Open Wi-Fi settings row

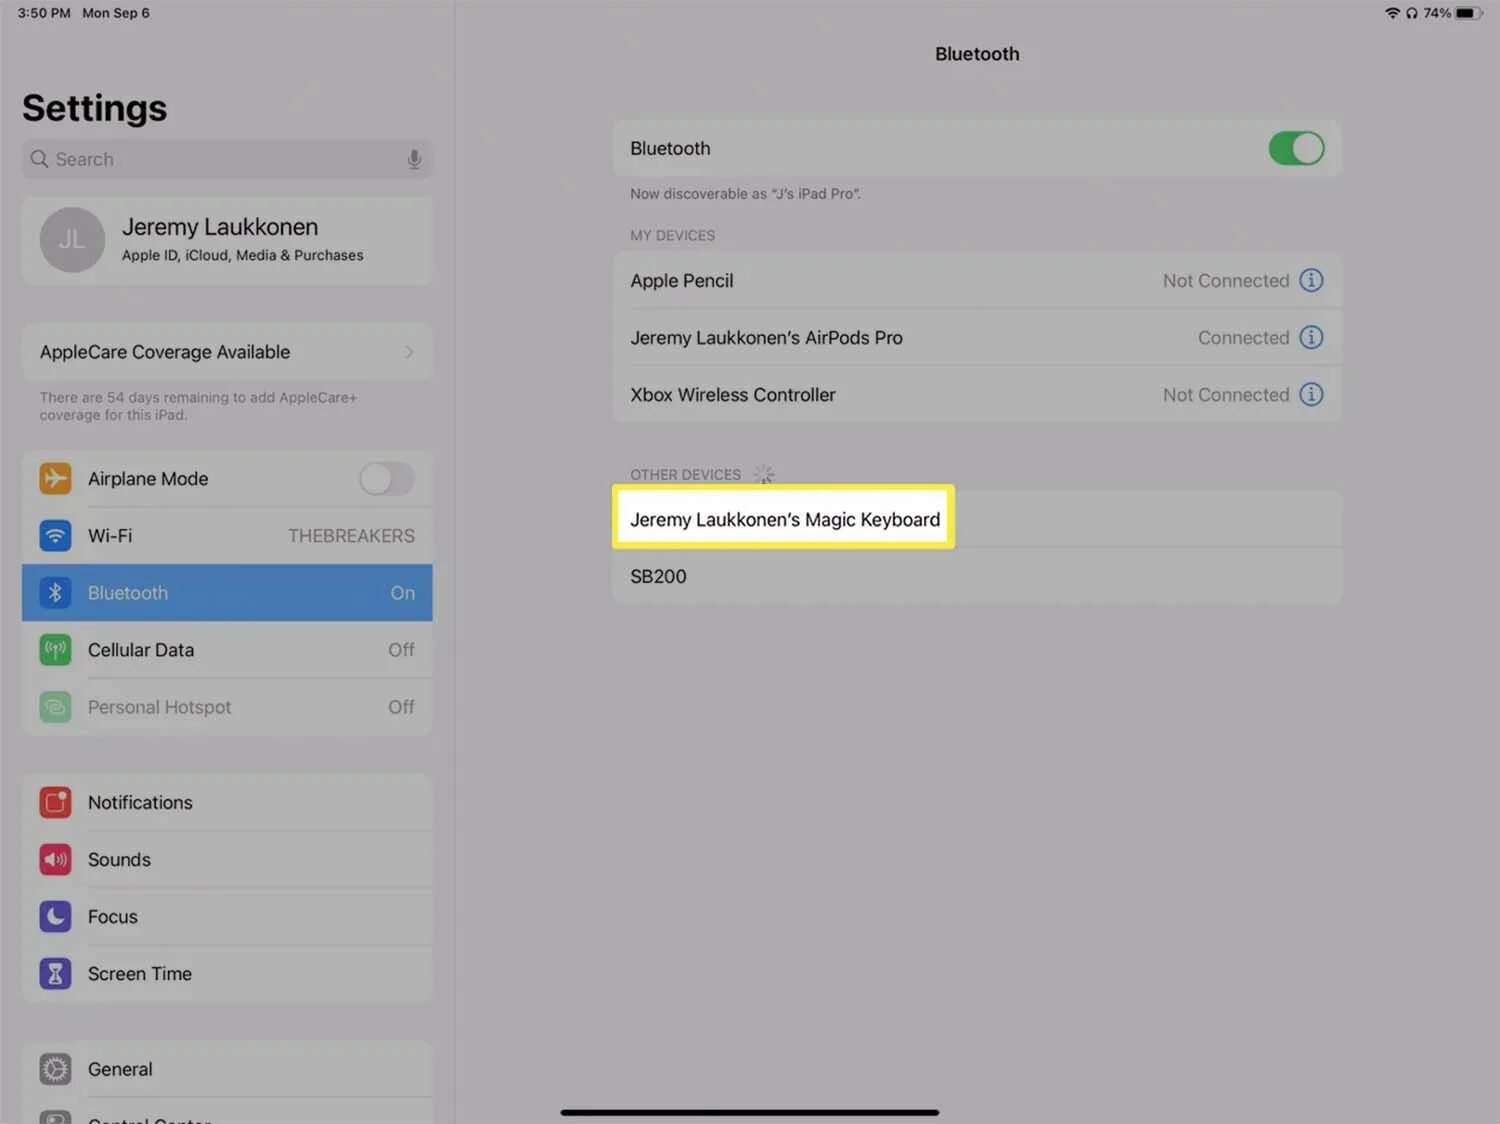tap(227, 535)
